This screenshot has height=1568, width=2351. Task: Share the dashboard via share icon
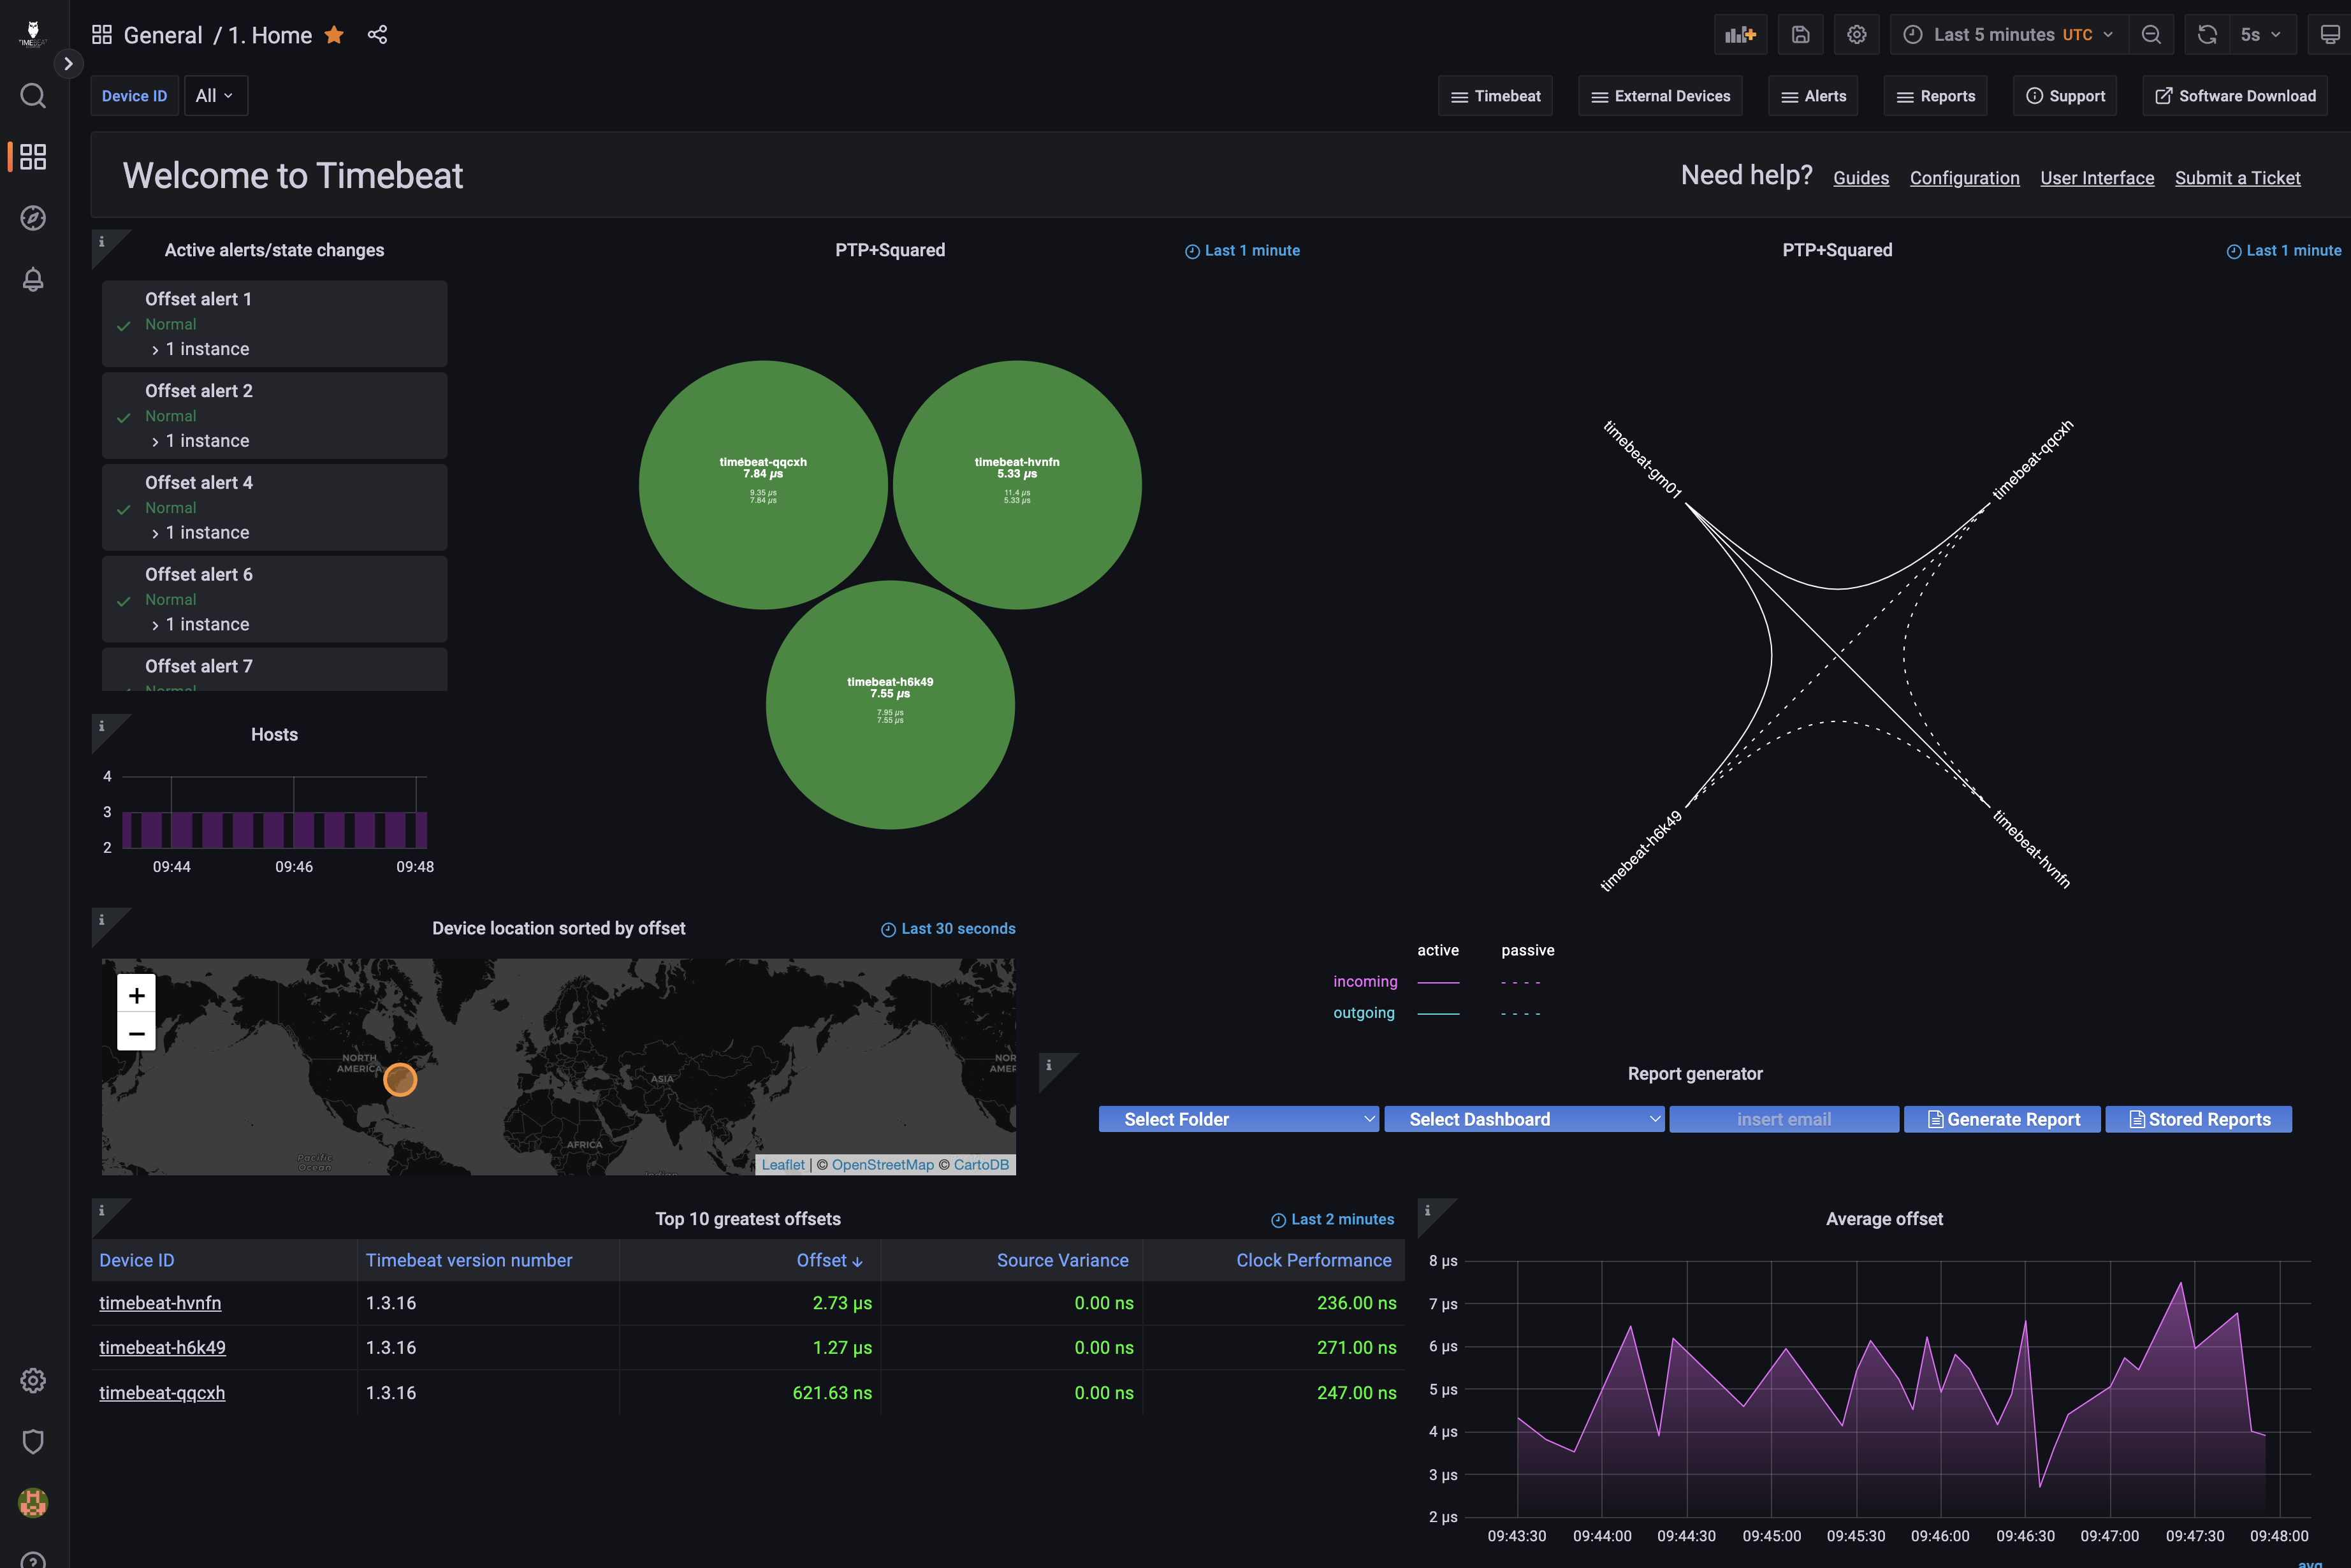click(377, 35)
